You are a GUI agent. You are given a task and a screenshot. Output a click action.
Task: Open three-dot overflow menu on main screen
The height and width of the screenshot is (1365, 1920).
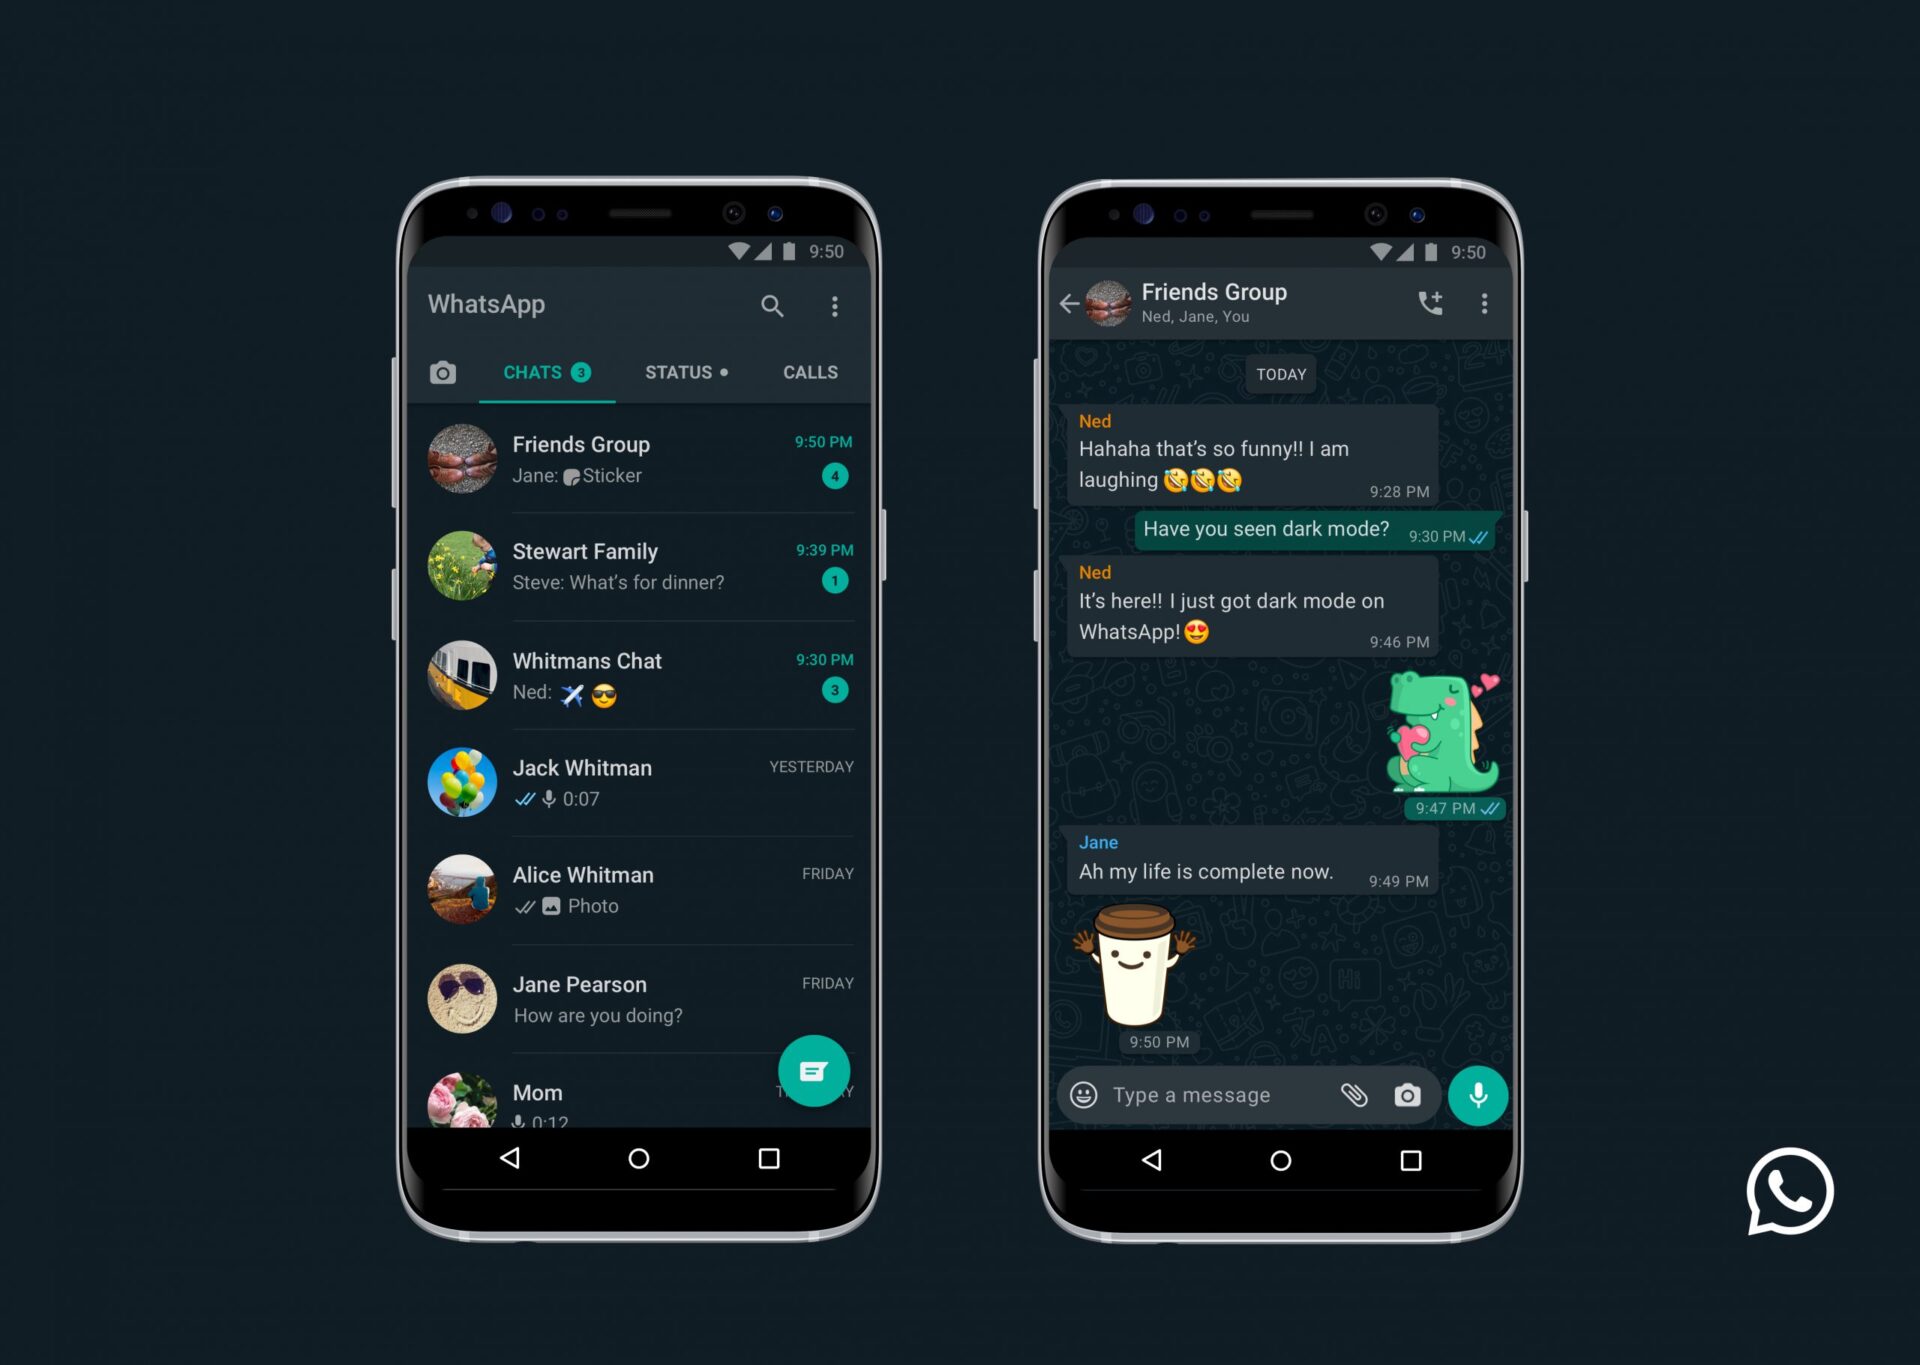(x=836, y=304)
